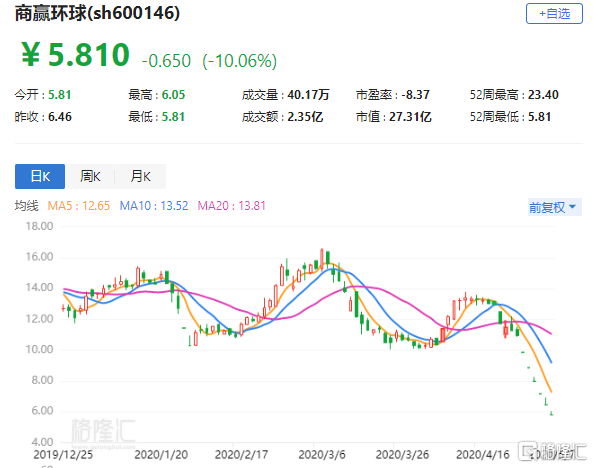Click the 市值 27.31亿 market cap
Viewport: 593px width, 468px height.
394,117
